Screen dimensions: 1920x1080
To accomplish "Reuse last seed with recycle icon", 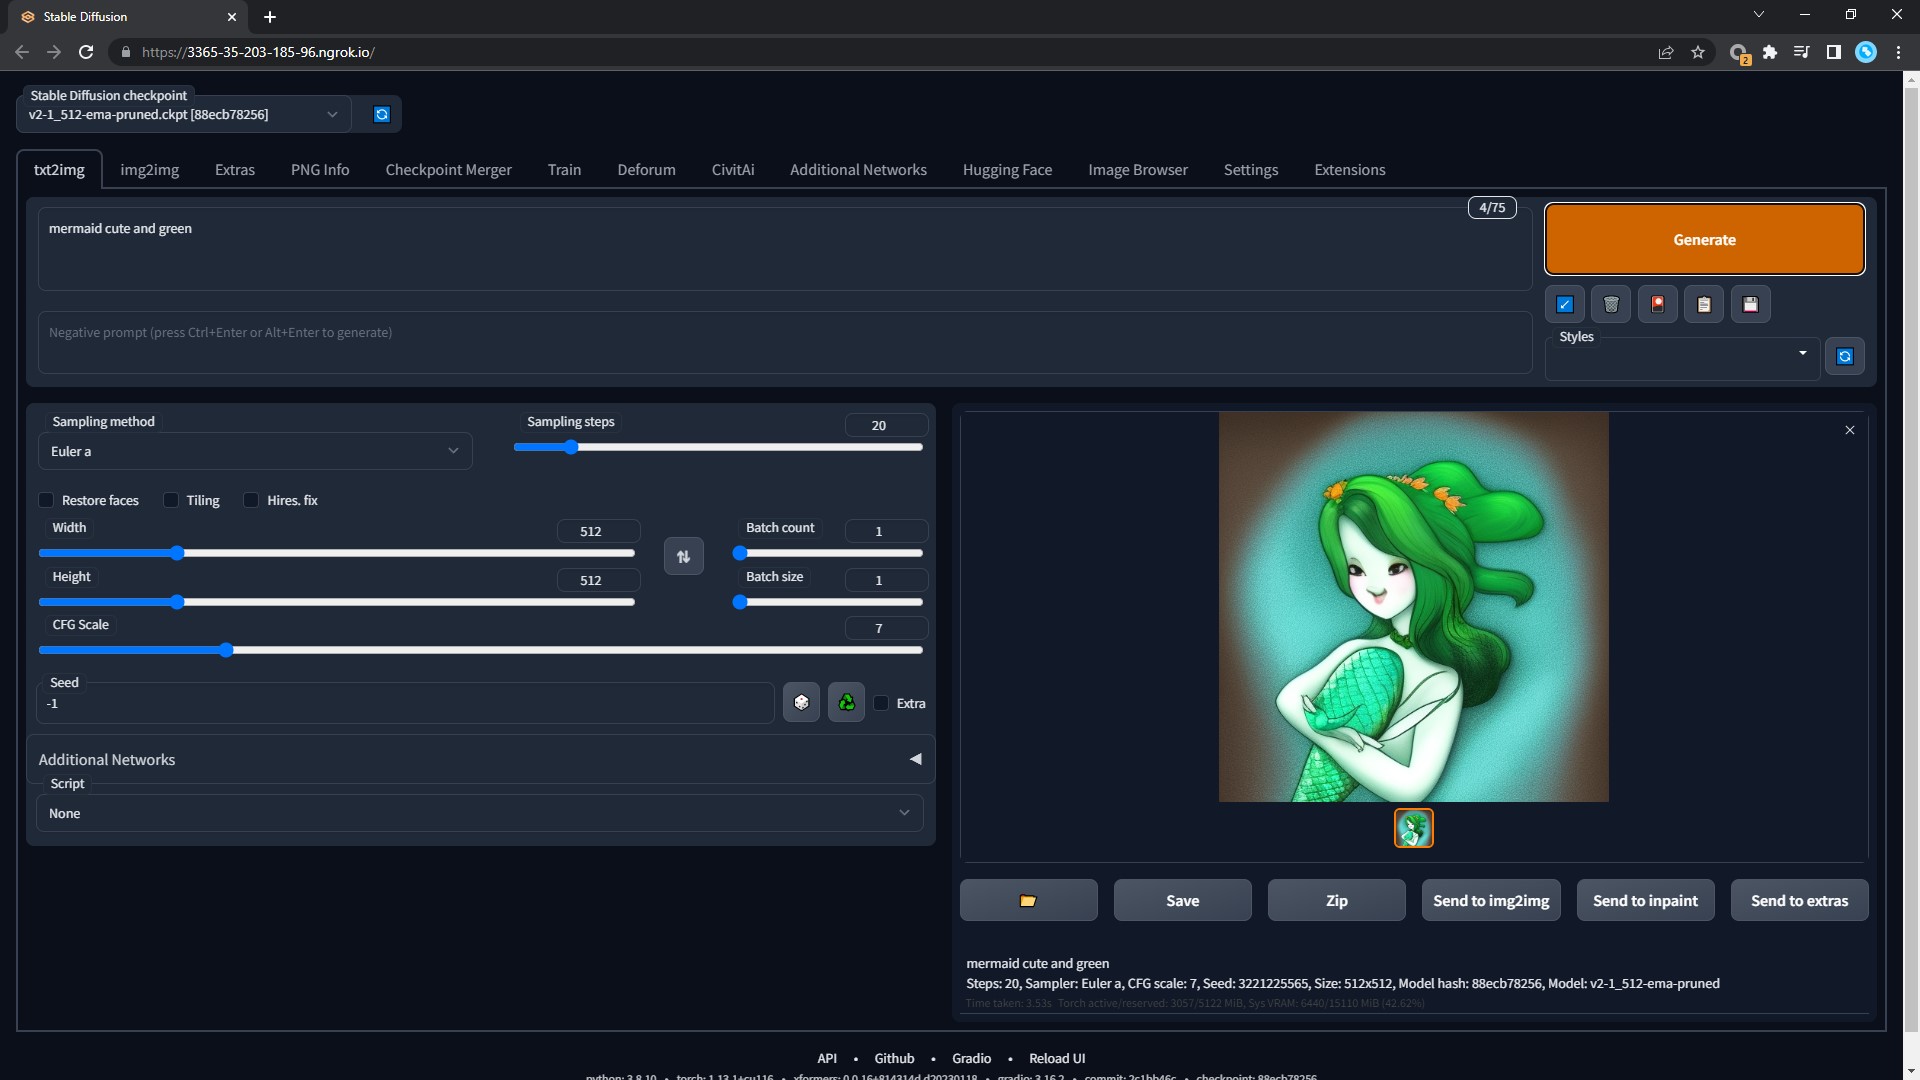I will point(846,703).
